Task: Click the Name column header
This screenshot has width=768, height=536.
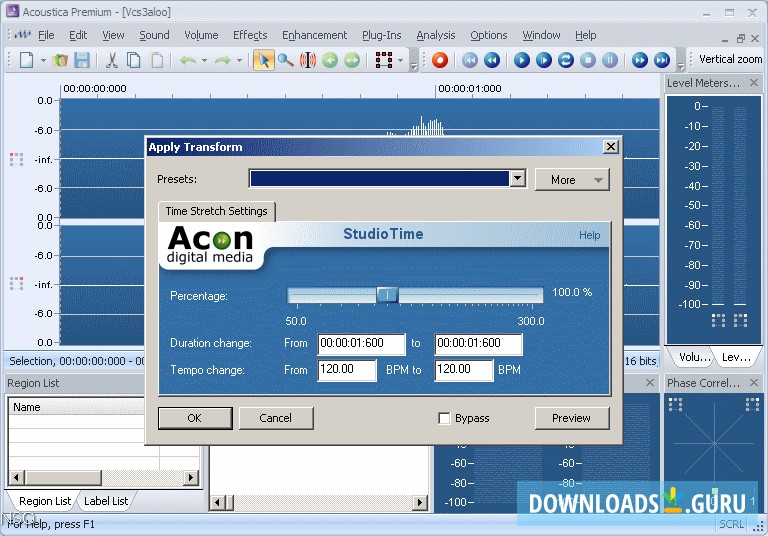Action: (77, 407)
